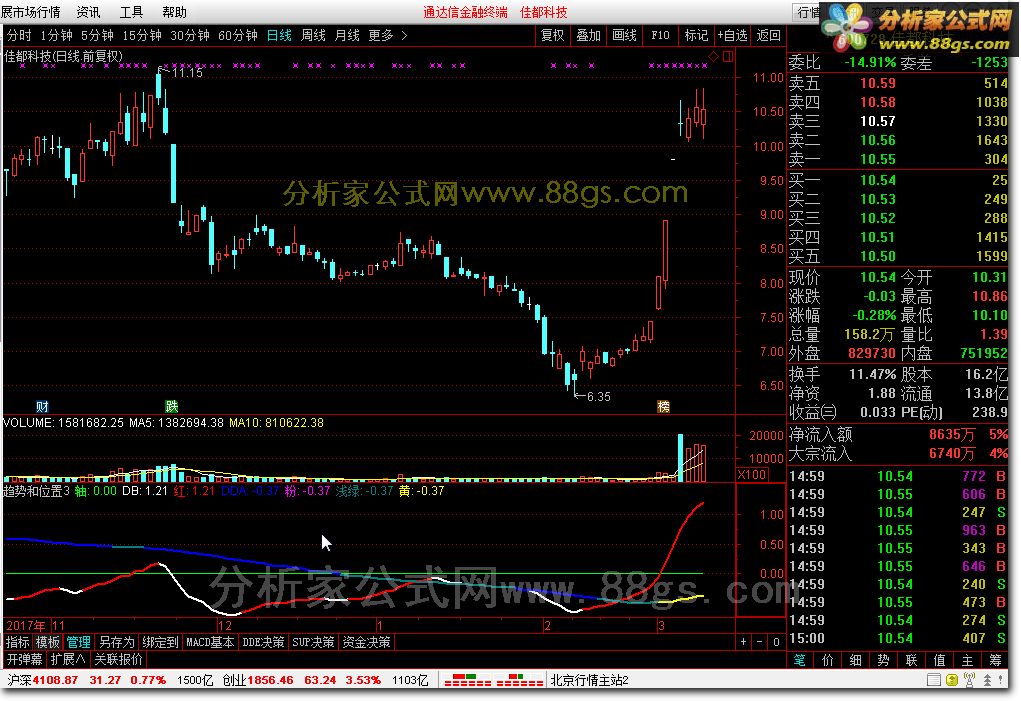The height and width of the screenshot is (701, 1021).
Task: Click the '模板' template tab at bottom
Action: 48,642
